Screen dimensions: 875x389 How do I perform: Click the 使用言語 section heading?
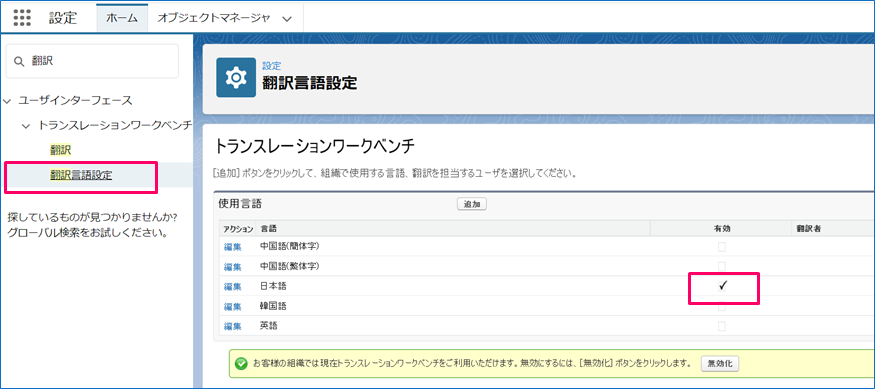(x=240, y=204)
